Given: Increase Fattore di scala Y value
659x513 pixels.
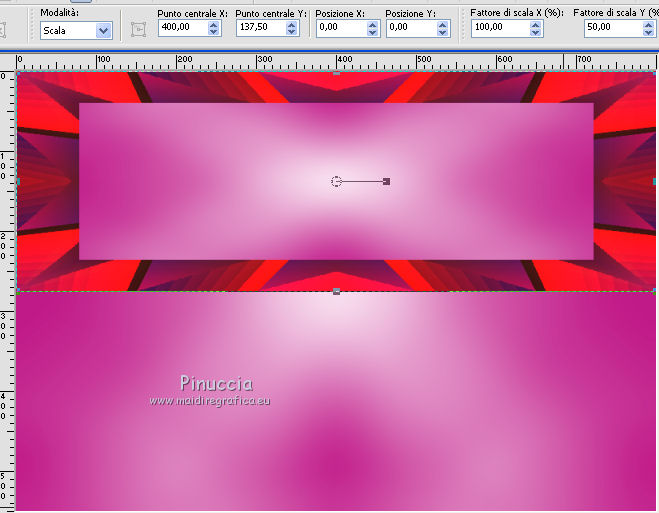Looking at the screenshot, I should [x=648, y=25].
